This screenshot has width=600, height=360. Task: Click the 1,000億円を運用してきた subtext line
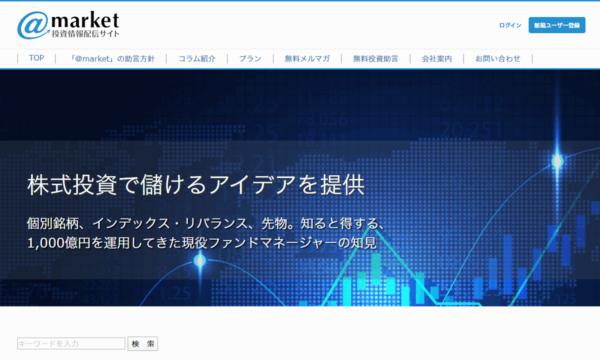coord(202,243)
